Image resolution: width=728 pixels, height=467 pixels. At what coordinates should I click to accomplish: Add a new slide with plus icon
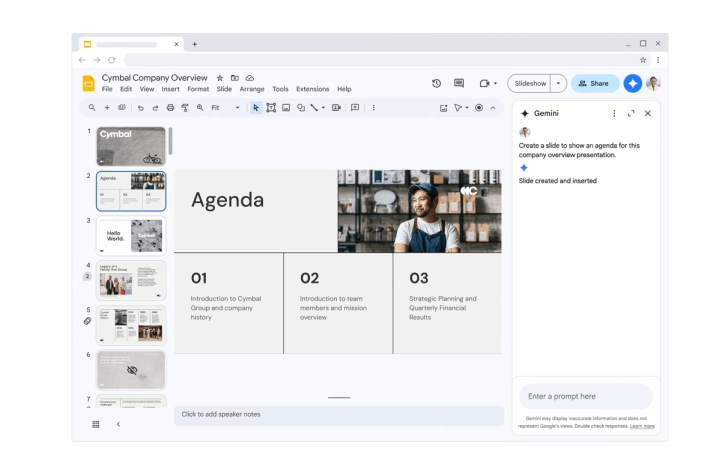pos(107,108)
